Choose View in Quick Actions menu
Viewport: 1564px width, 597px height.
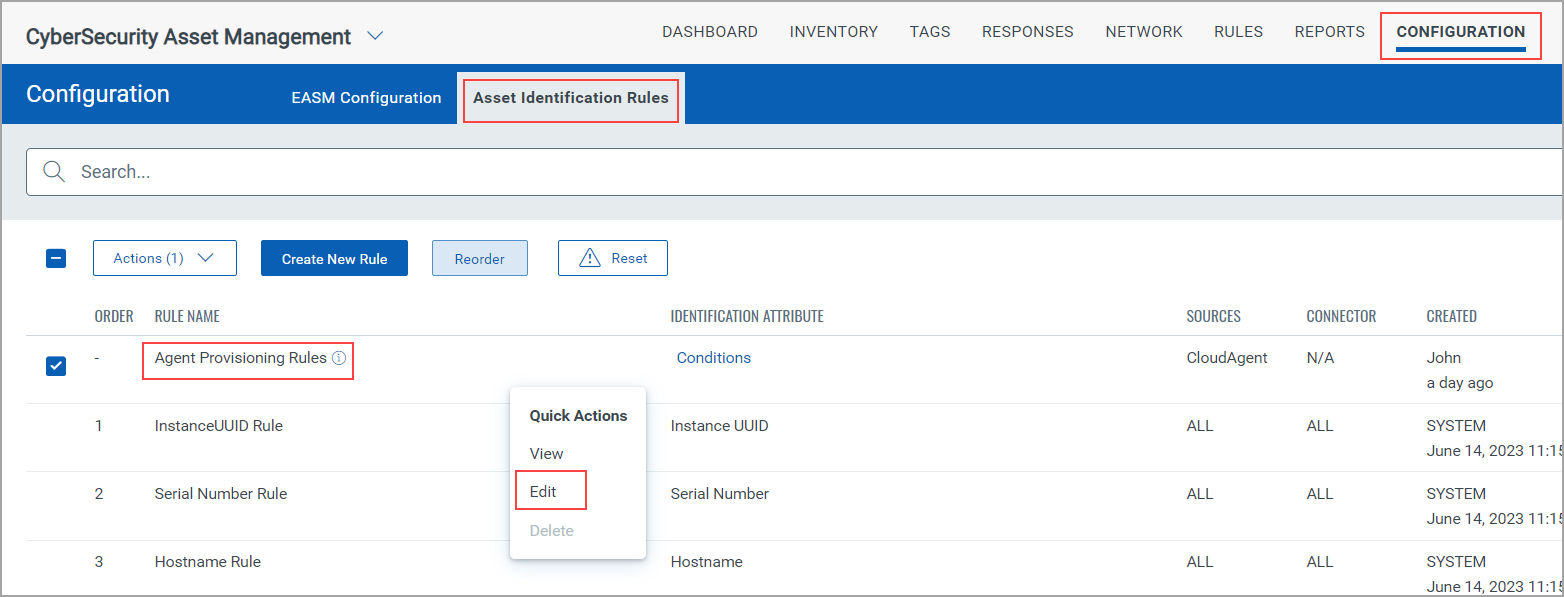(x=547, y=454)
